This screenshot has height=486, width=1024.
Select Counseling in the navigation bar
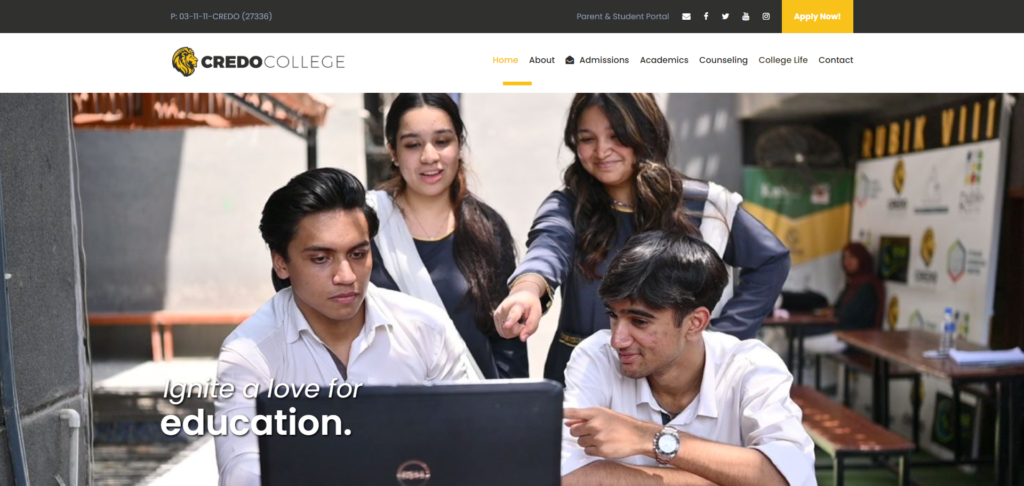(723, 60)
